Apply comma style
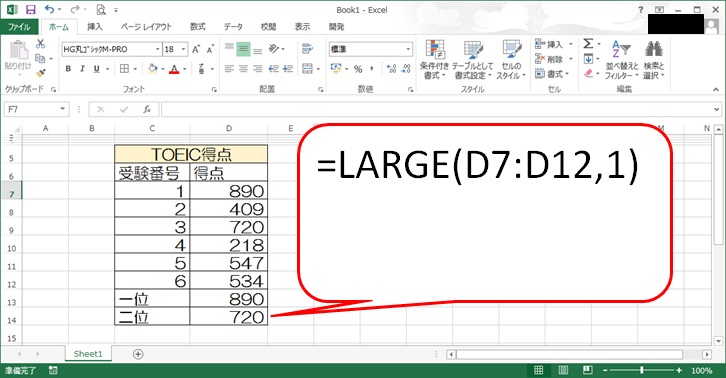This screenshot has width=726, height=378. 371,69
